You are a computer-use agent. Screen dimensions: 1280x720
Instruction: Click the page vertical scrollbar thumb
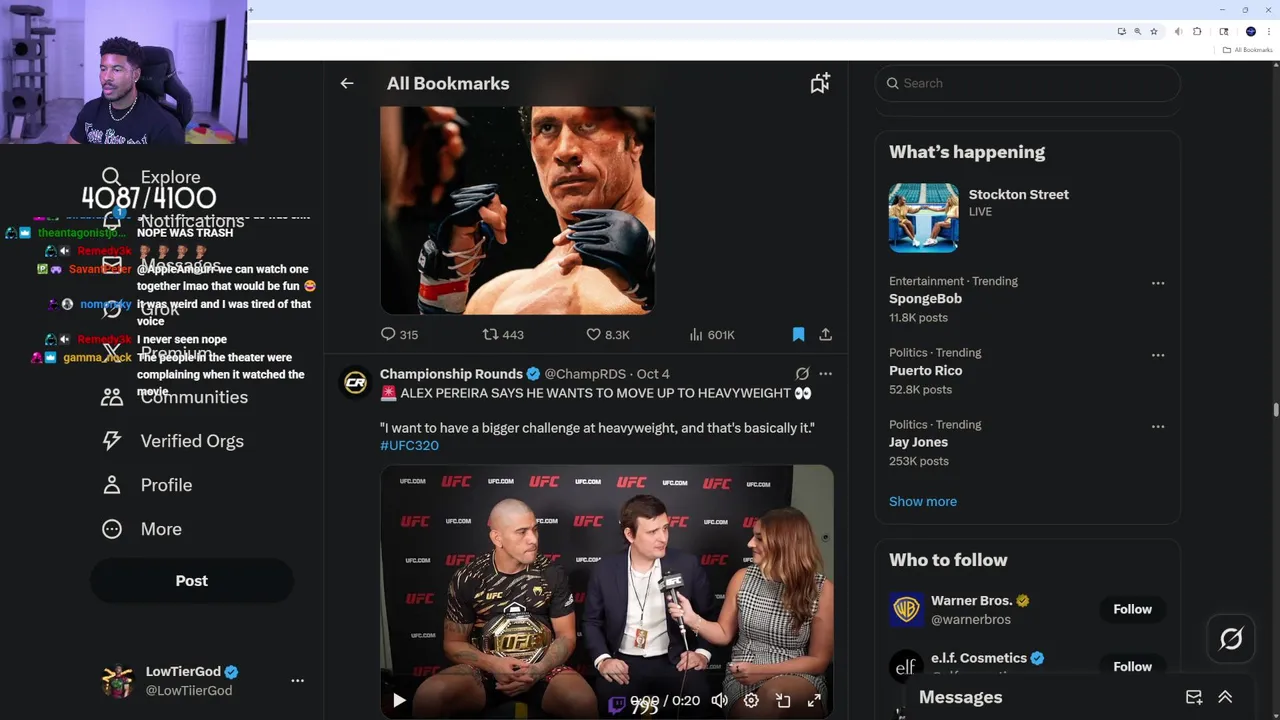(x=1275, y=410)
